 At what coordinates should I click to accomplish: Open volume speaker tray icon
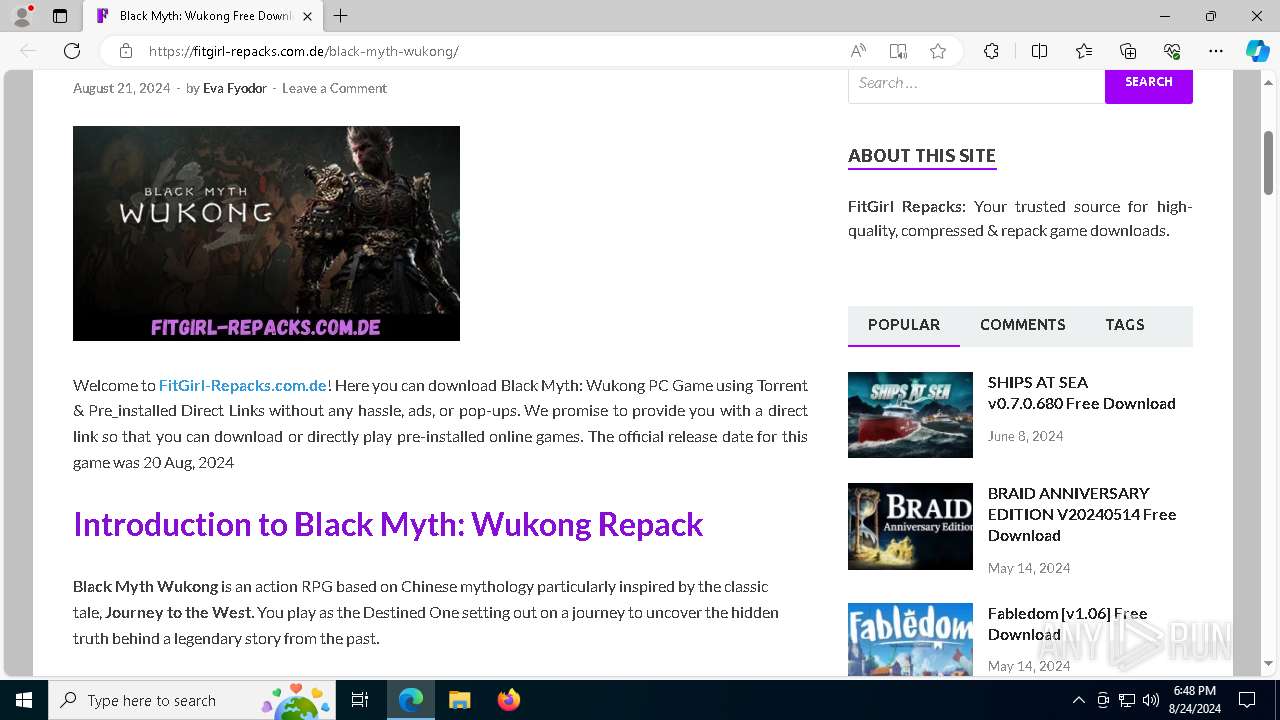click(1151, 700)
